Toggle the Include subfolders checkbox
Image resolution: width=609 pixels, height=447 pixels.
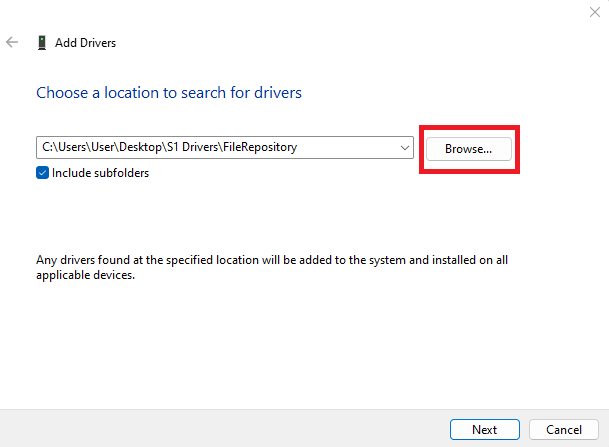click(x=42, y=173)
